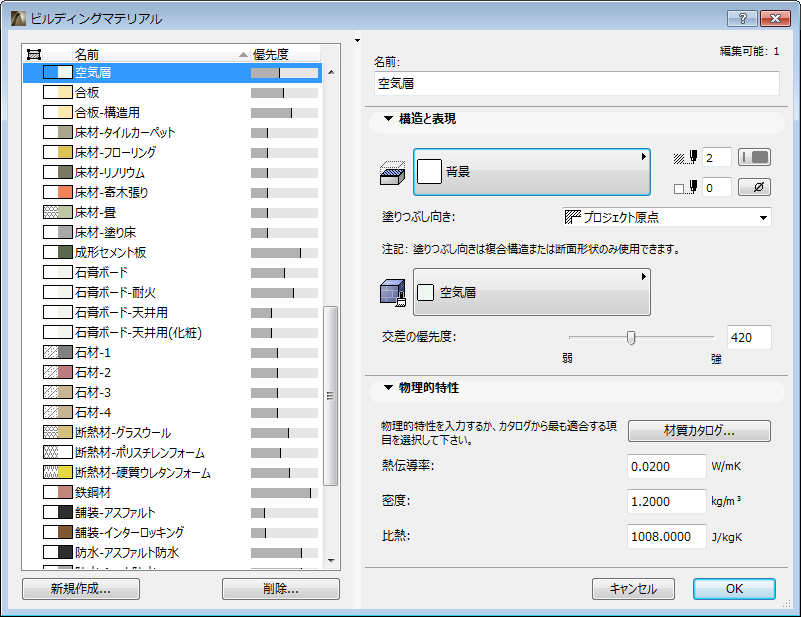Click the background pen number field showing 0
This screenshot has width=801, height=617.
click(717, 187)
